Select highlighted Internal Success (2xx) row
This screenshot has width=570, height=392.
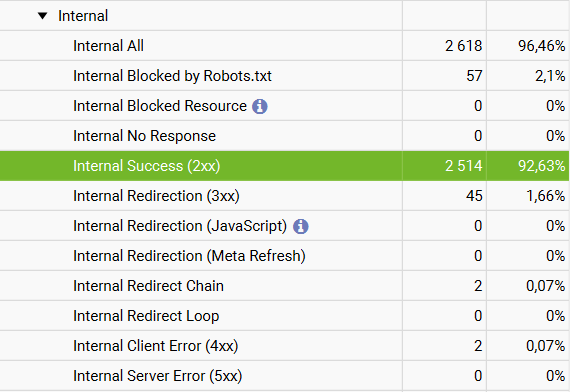click(285, 166)
